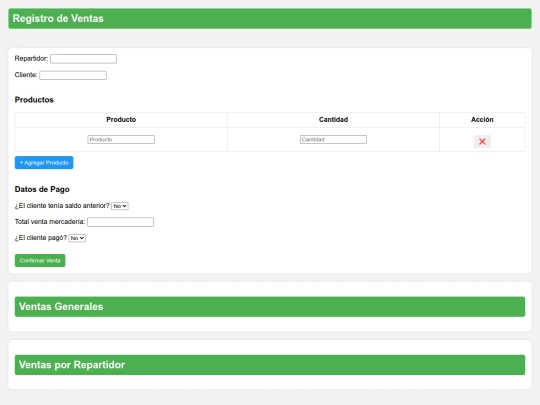
Task: Click the Cantidad placeholder input
Action: (x=333, y=139)
